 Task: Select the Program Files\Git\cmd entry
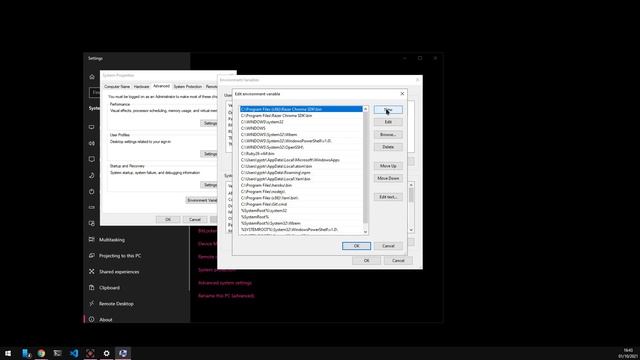[x=301, y=204]
